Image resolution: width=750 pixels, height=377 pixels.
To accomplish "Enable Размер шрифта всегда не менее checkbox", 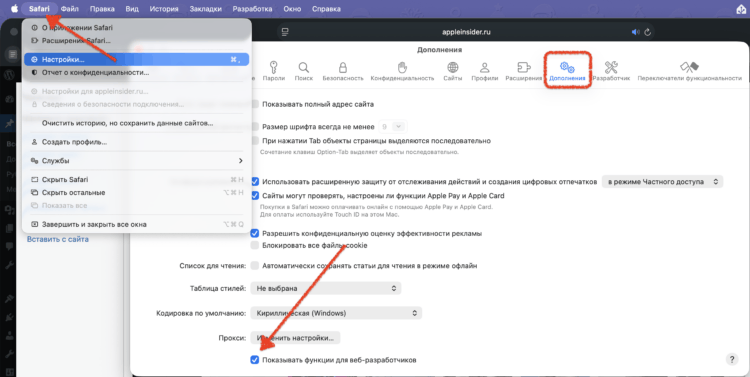I will pyautogui.click(x=255, y=127).
